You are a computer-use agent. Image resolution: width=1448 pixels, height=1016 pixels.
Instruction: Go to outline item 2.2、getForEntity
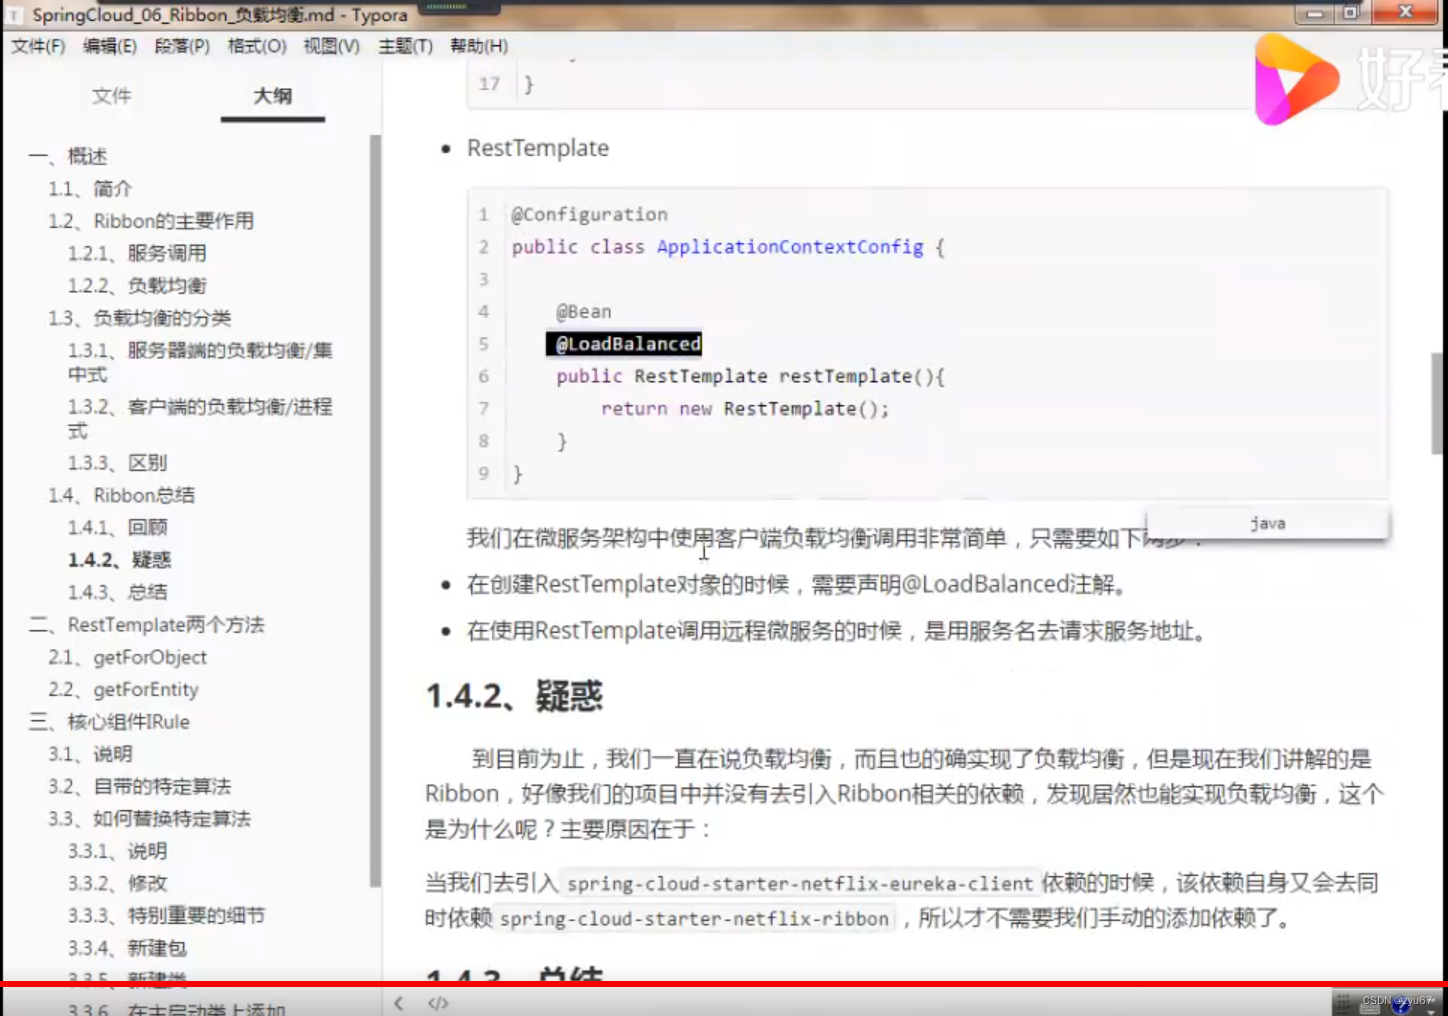click(124, 689)
